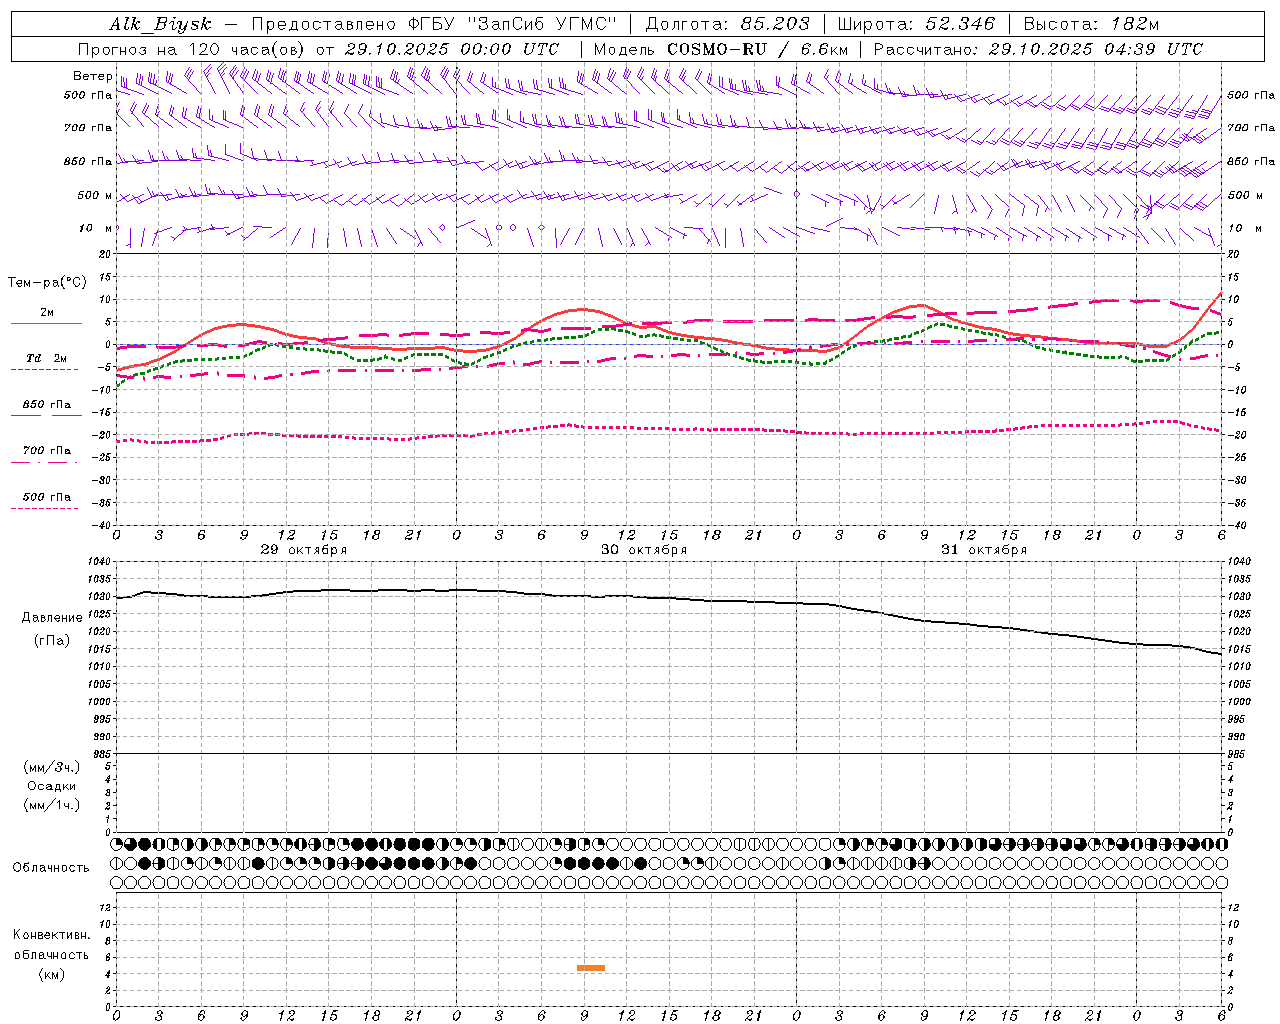Viewport: 1280px width, 1024px height.
Task: Click the station name Alk_Biysk in header
Action: [161, 24]
